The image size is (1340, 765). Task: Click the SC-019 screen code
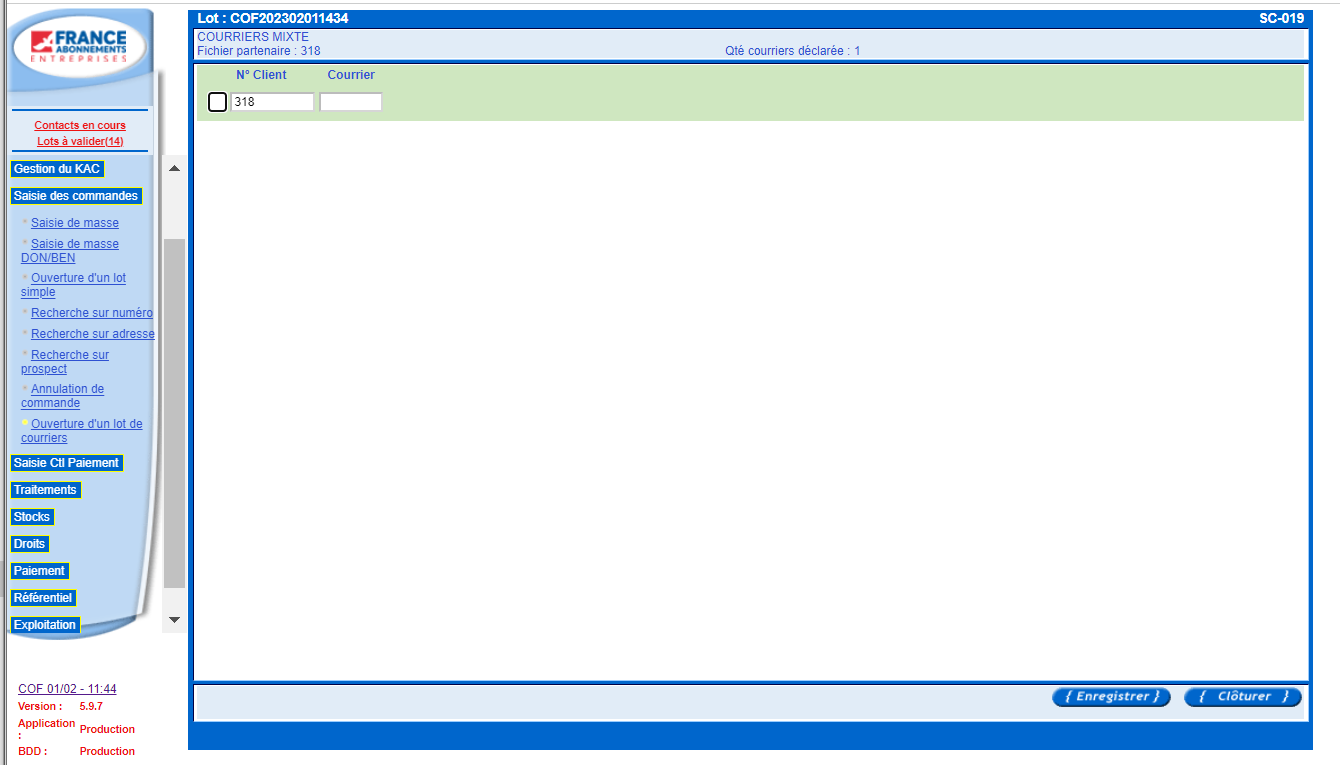(1281, 18)
